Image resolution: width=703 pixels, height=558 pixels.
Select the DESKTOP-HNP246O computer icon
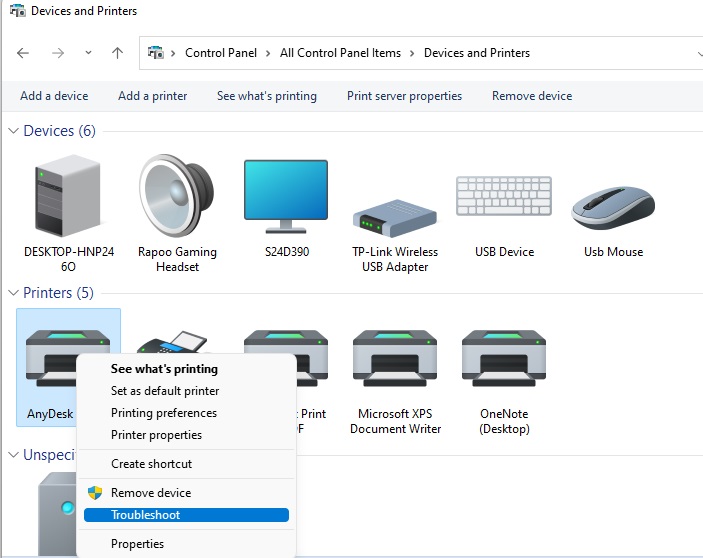click(68, 195)
